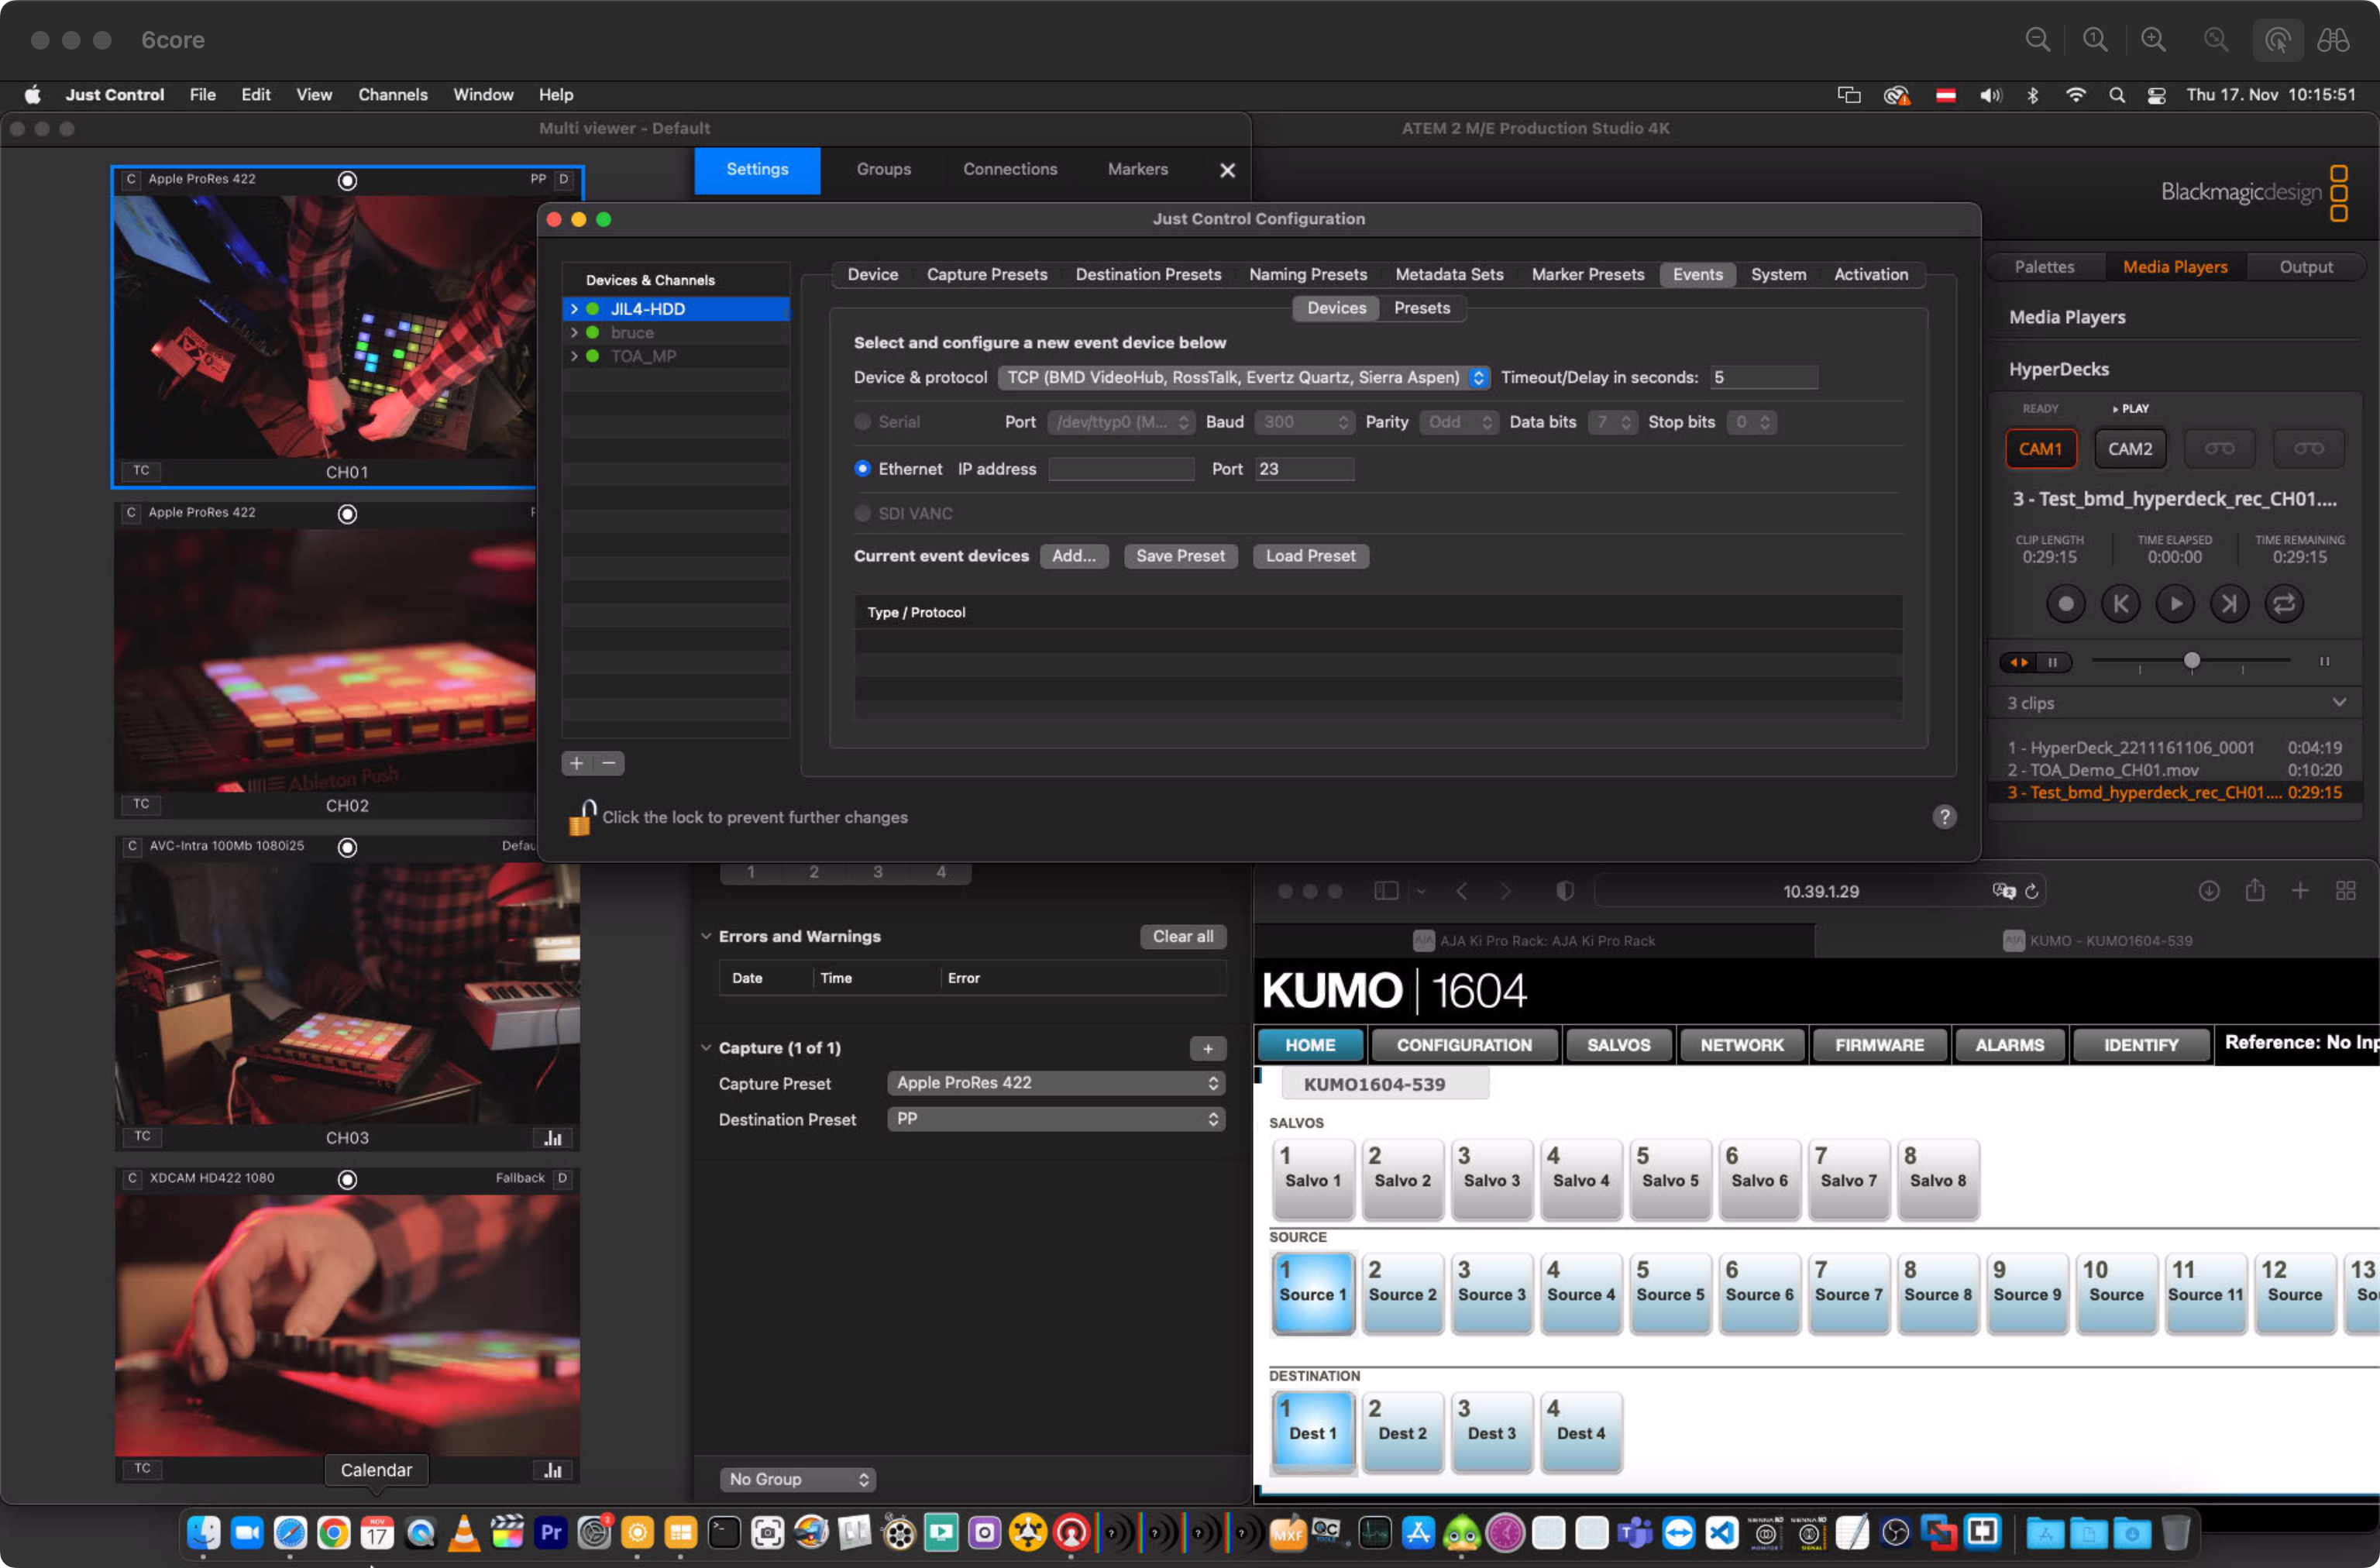Image resolution: width=2380 pixels, height=1568 pixels.
Task: Click the Ethernet IP address field
Action: (1121, 469)
